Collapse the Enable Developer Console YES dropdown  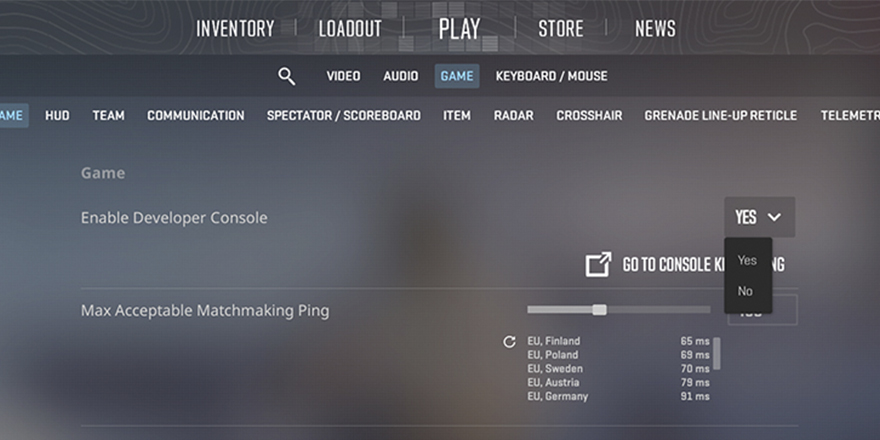(x=759, y=217)
